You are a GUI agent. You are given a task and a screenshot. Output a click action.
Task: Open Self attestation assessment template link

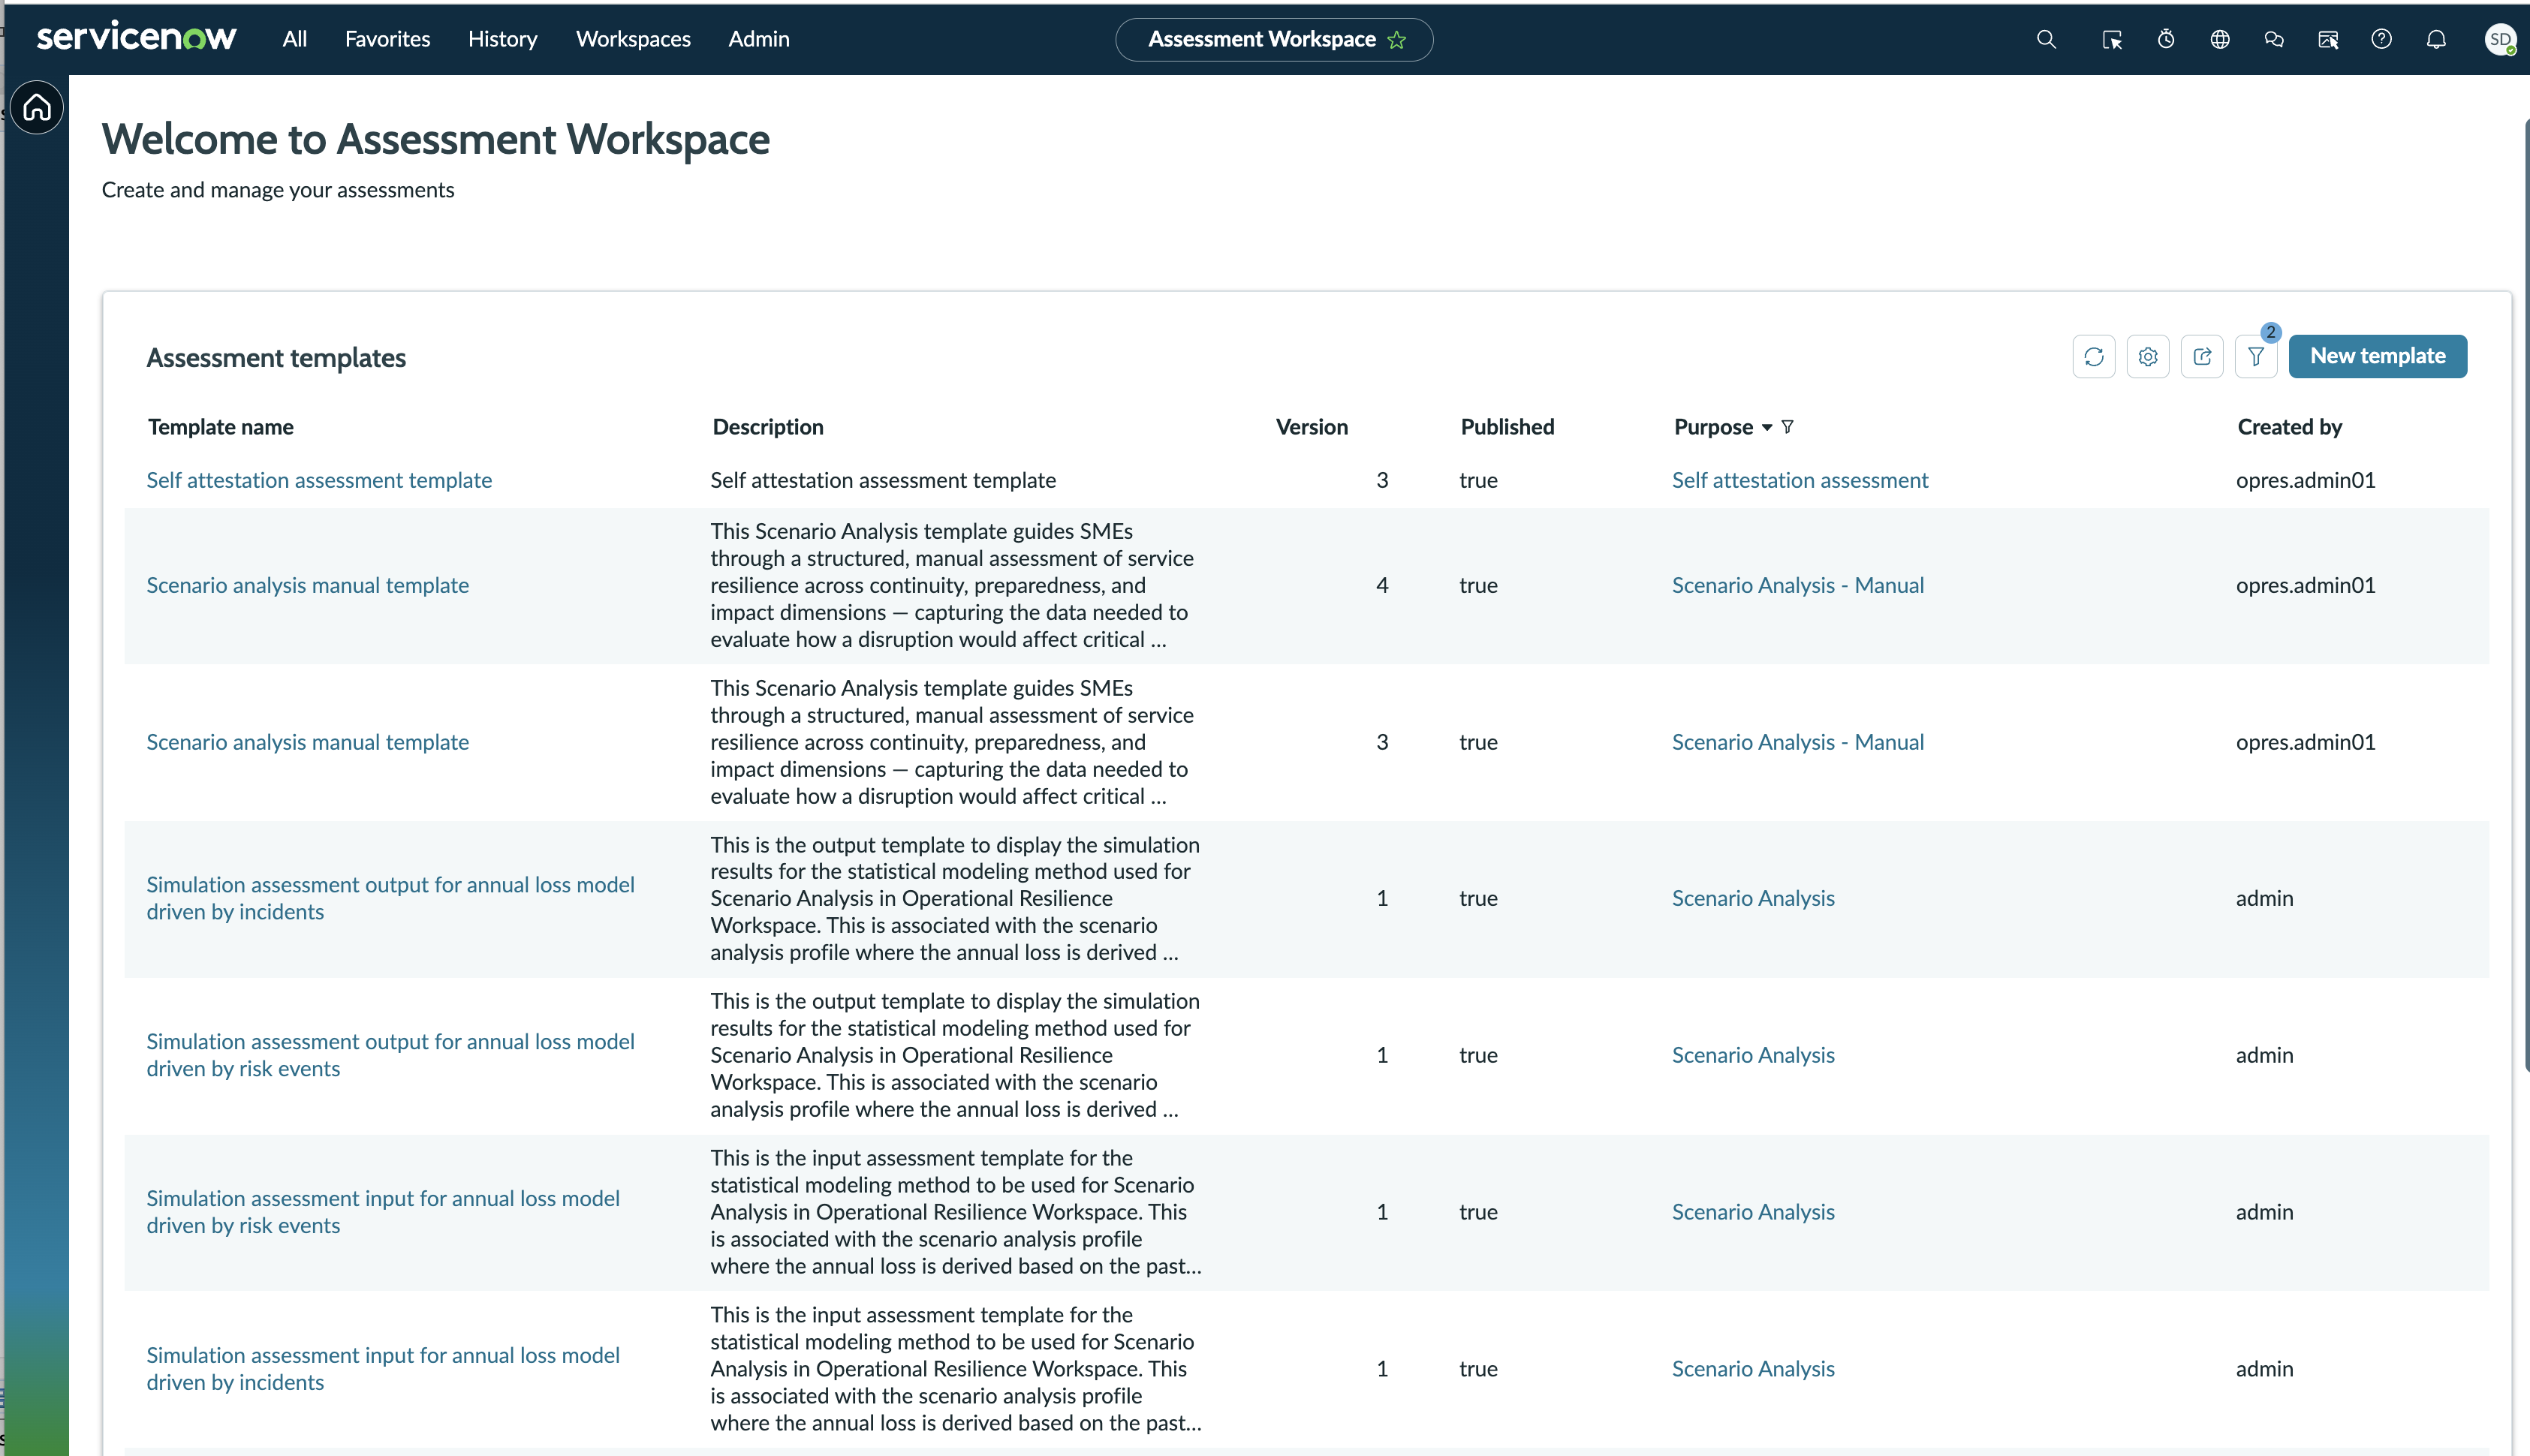tap(319, 480)
